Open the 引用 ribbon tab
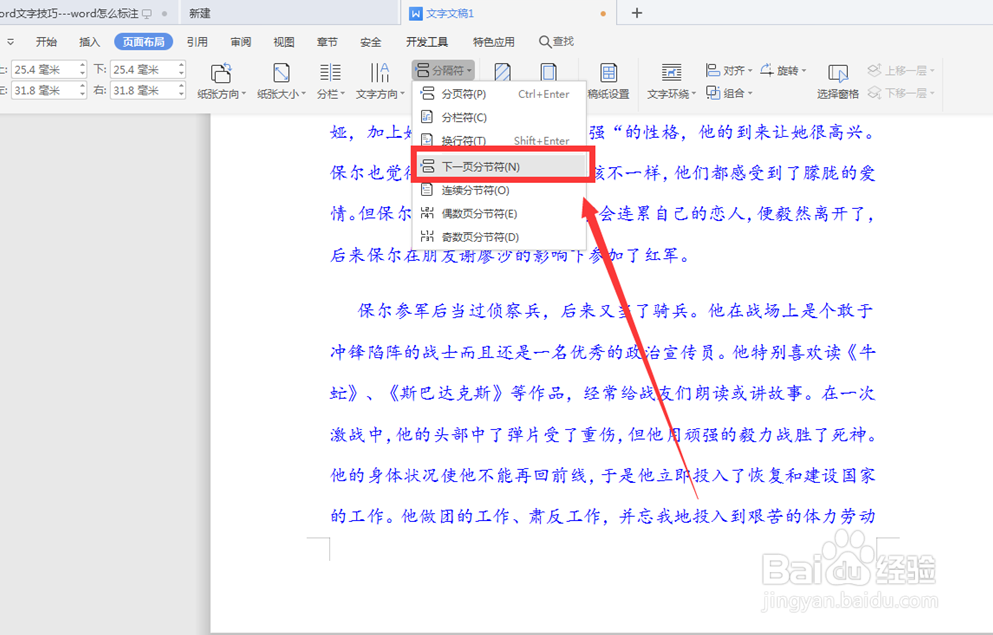Image resolution: width=993 pixels, height=635 pixels. [197, 42]
